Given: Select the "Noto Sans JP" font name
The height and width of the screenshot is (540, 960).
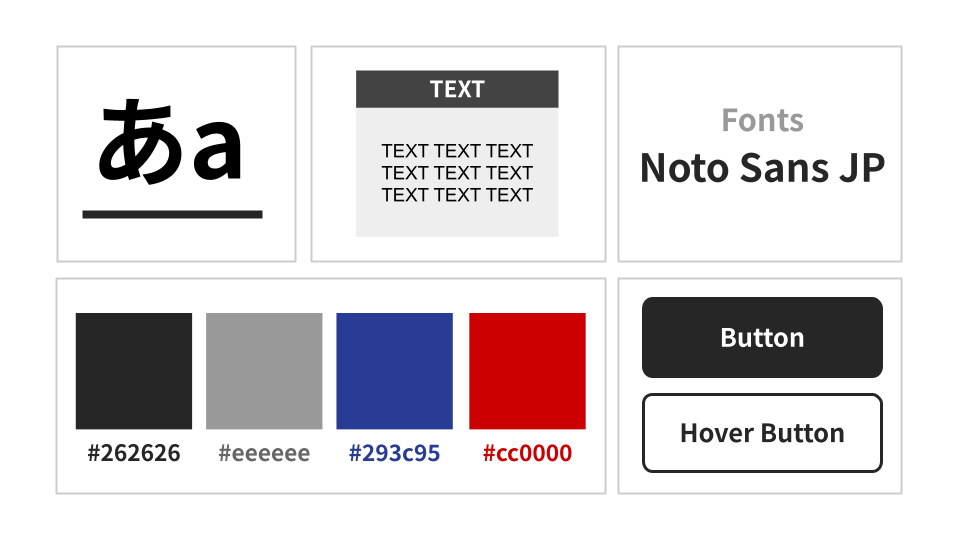Looking at the screenshot, I should (762, 168).
